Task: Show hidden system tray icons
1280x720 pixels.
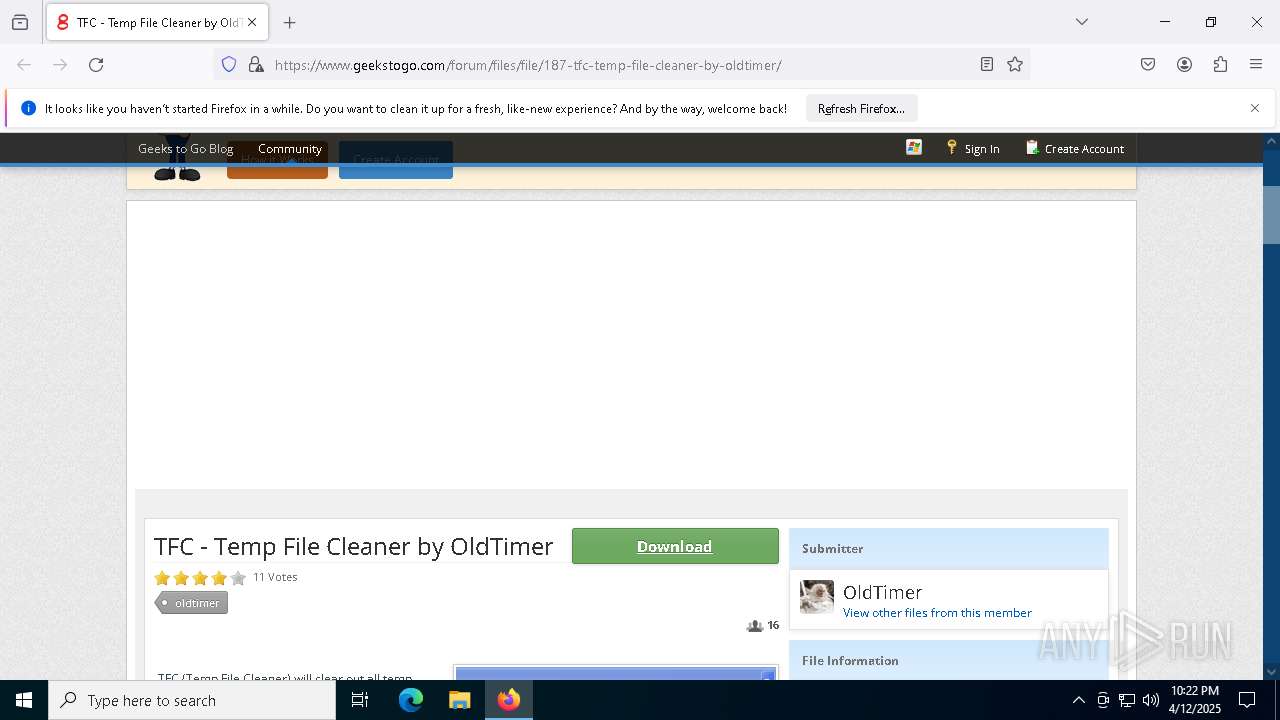Action: point(1078,700)
